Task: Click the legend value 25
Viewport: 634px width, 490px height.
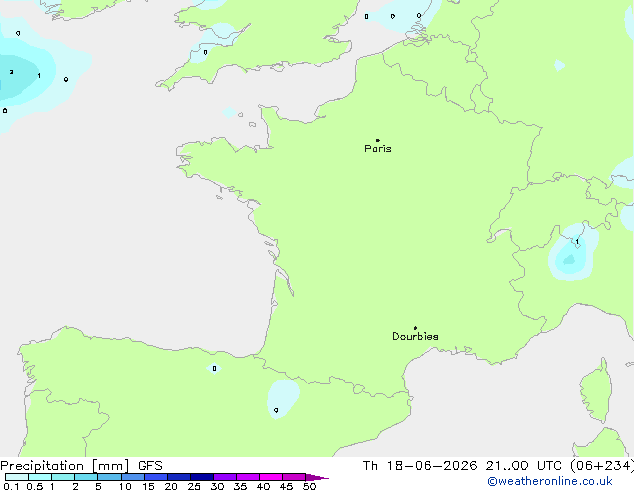Action: [x=194, y=486]
